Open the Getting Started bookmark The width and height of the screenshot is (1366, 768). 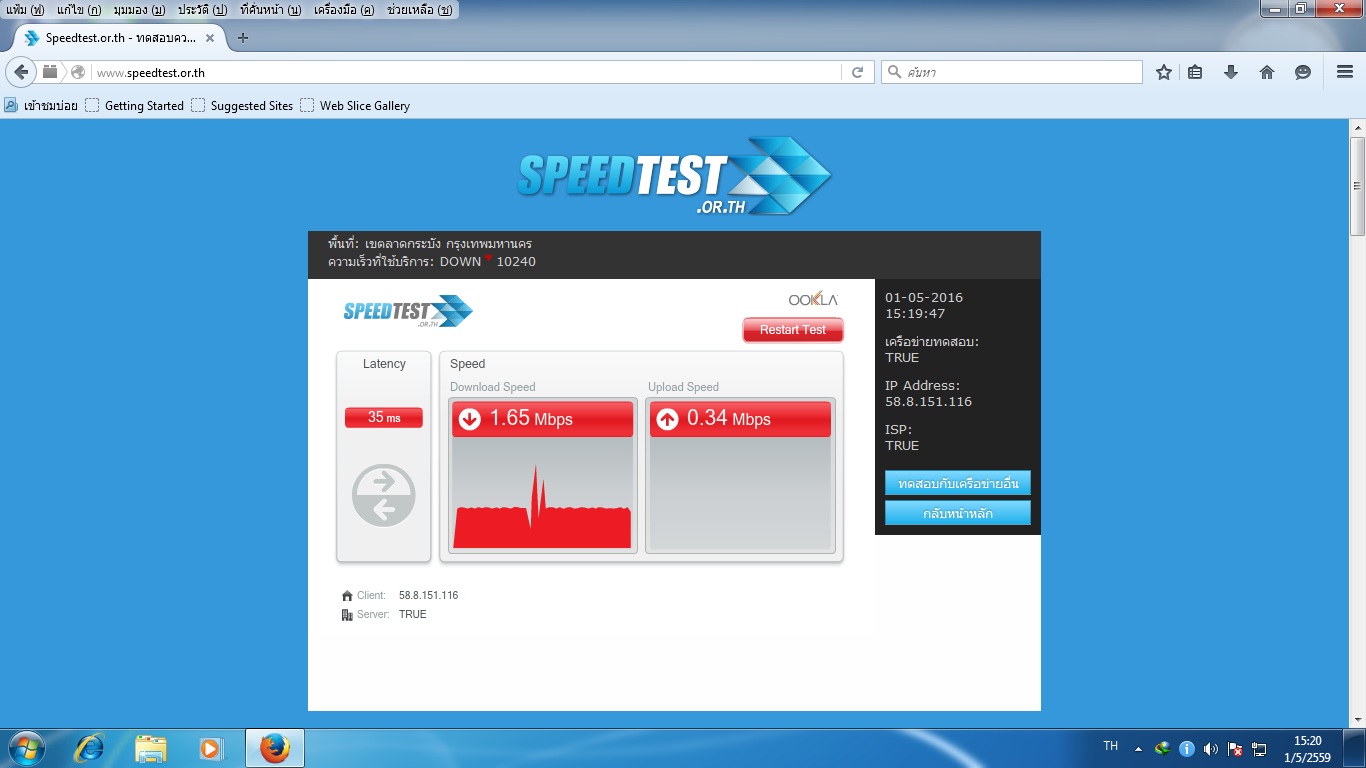tap(135, 105)
